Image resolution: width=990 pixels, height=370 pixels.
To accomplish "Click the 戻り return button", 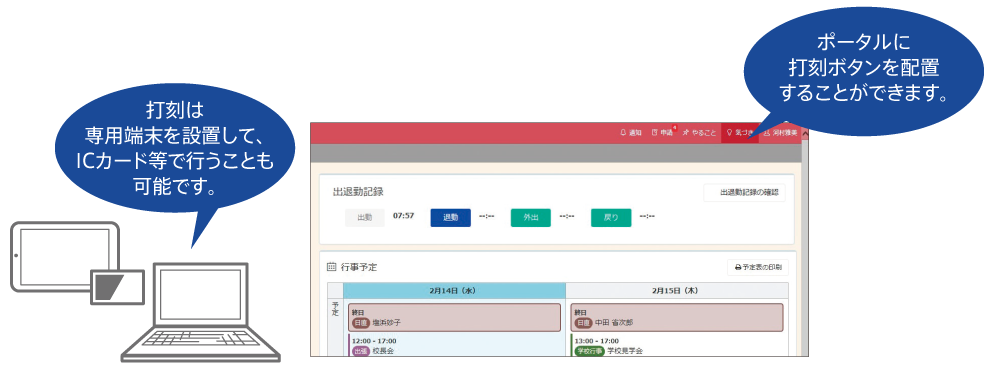I will (611, 217).
